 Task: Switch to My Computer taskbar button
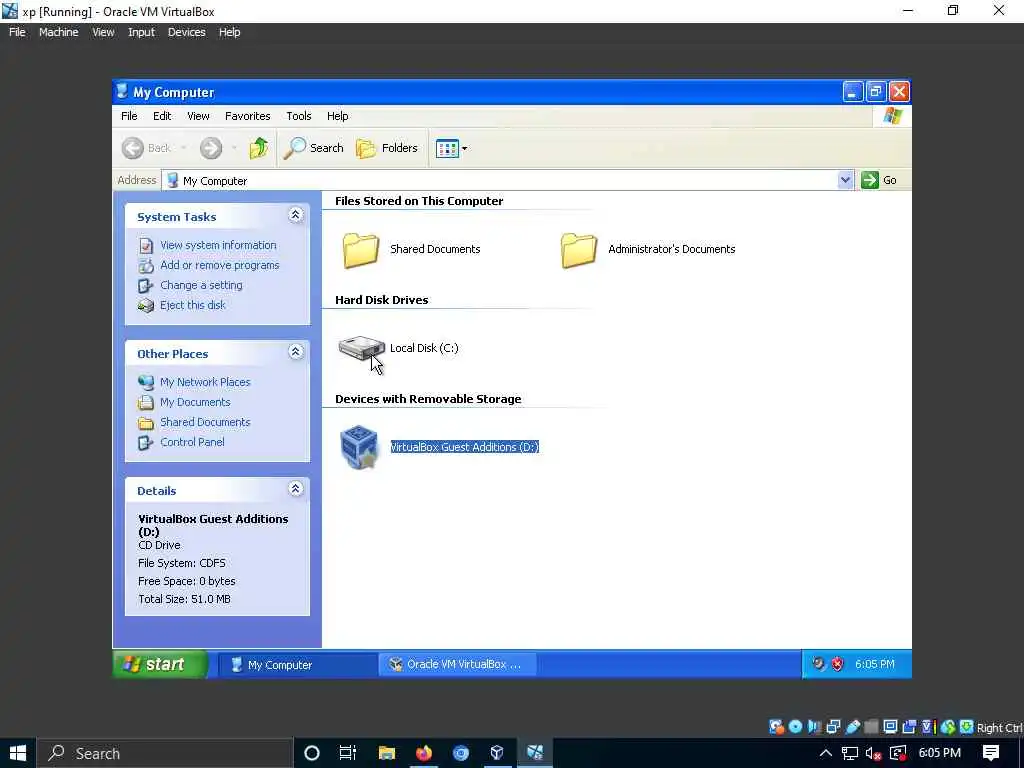click(x=297, y=665)
